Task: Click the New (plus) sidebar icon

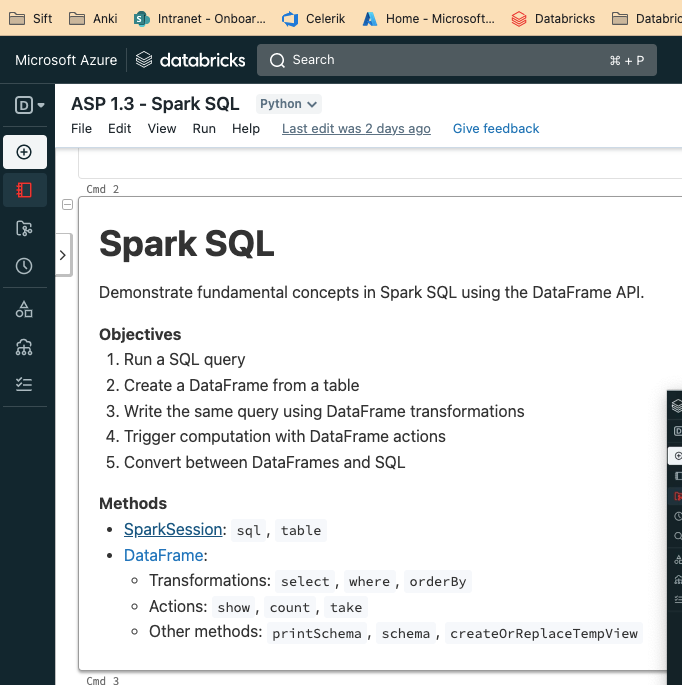Action: 25,152
